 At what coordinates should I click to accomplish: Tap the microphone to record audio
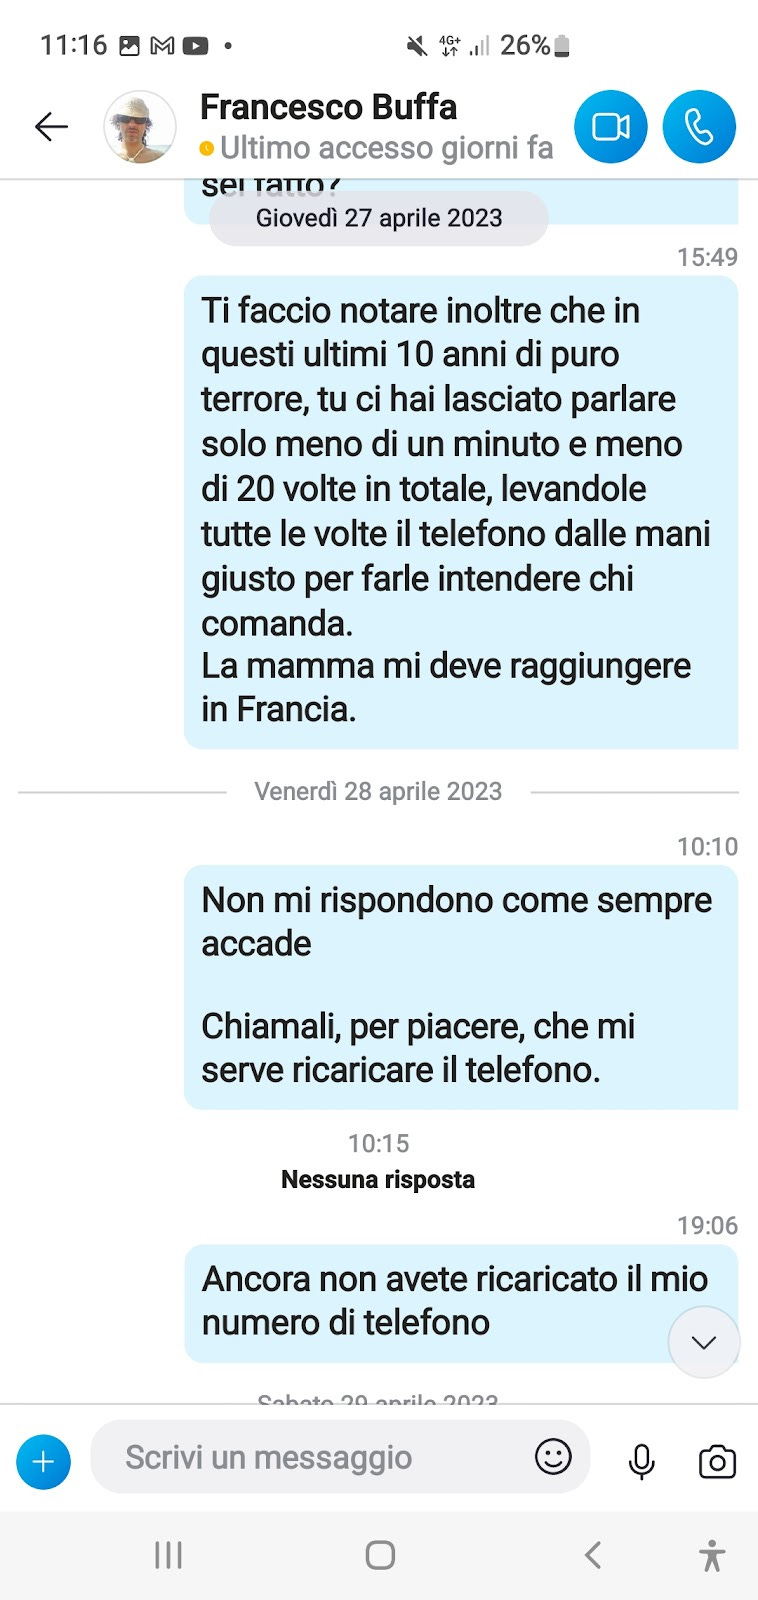tap(641, 1461)
